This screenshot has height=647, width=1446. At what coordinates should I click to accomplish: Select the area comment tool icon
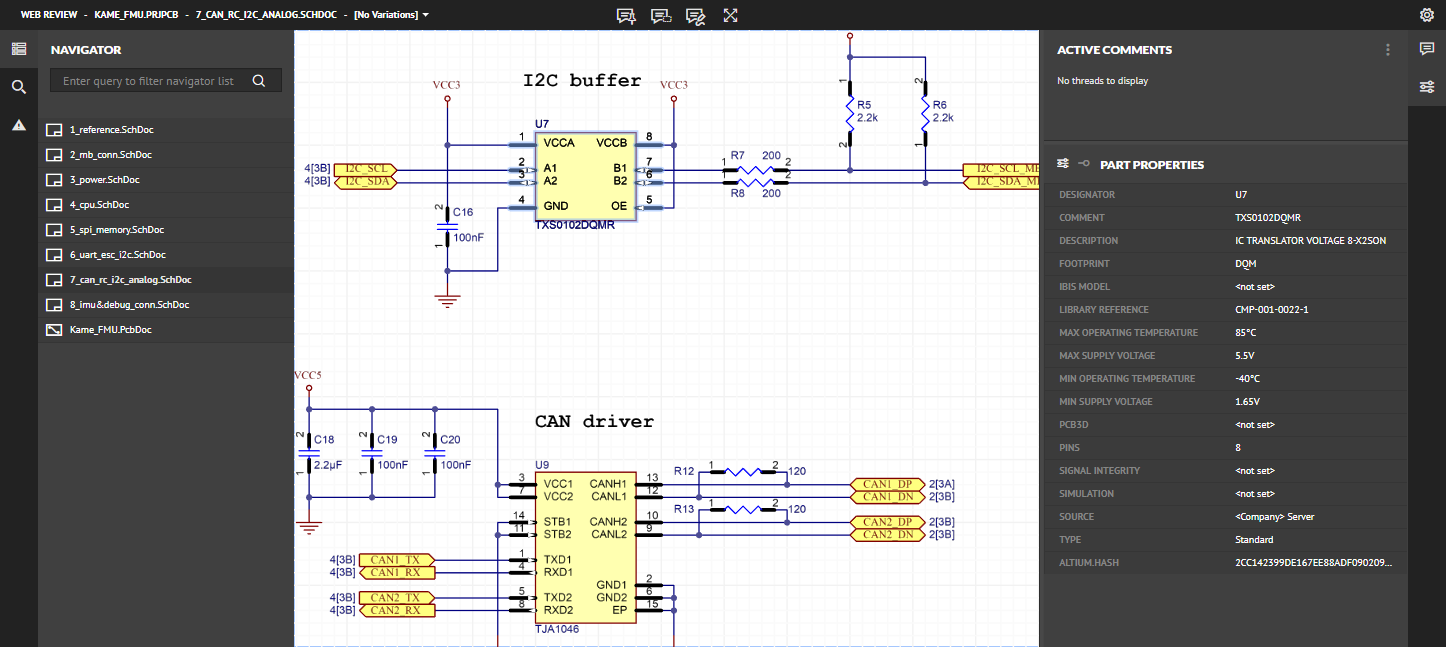(x=661, y=16)
